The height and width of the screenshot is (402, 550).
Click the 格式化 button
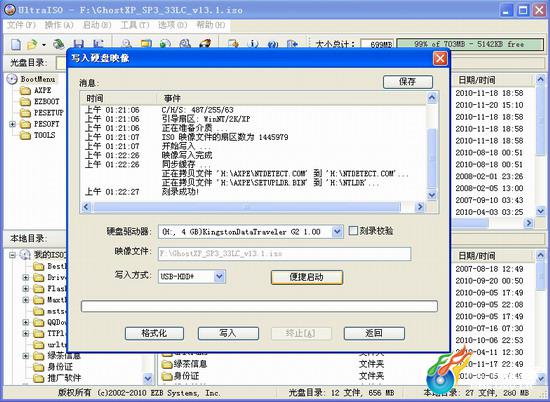(154, 333)
